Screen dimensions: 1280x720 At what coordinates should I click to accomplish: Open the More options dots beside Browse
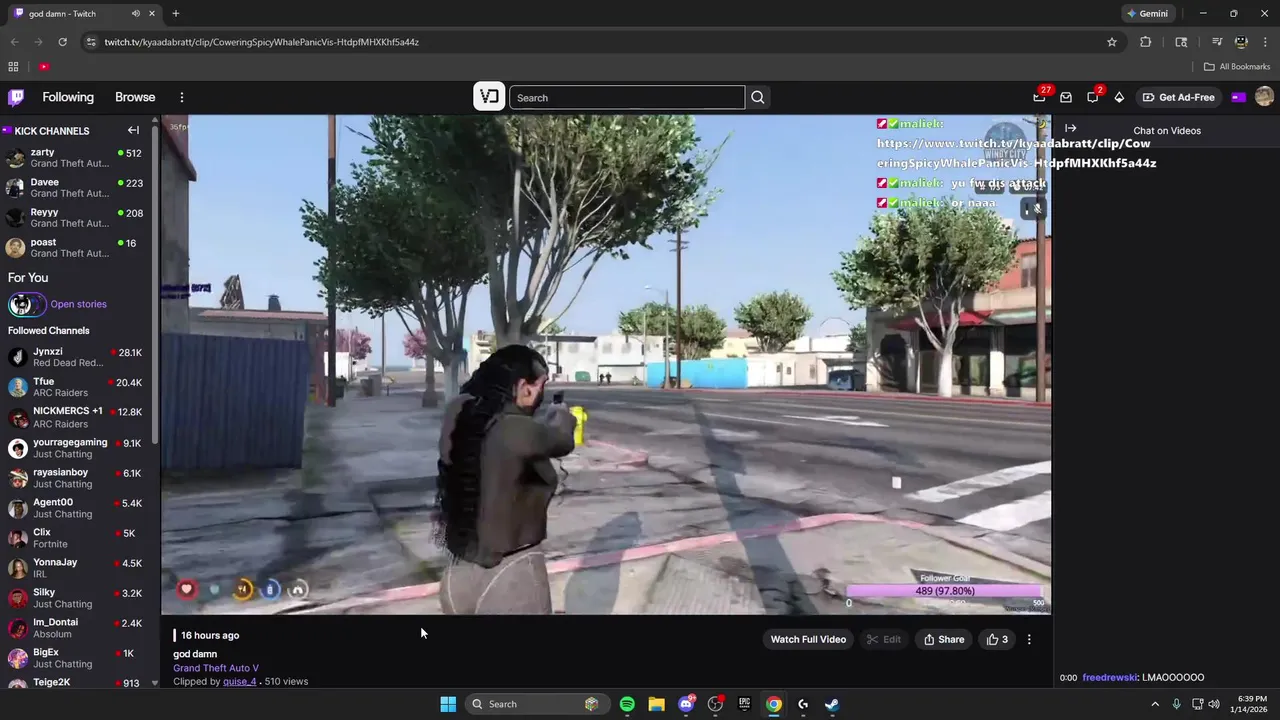coord(182,97)
